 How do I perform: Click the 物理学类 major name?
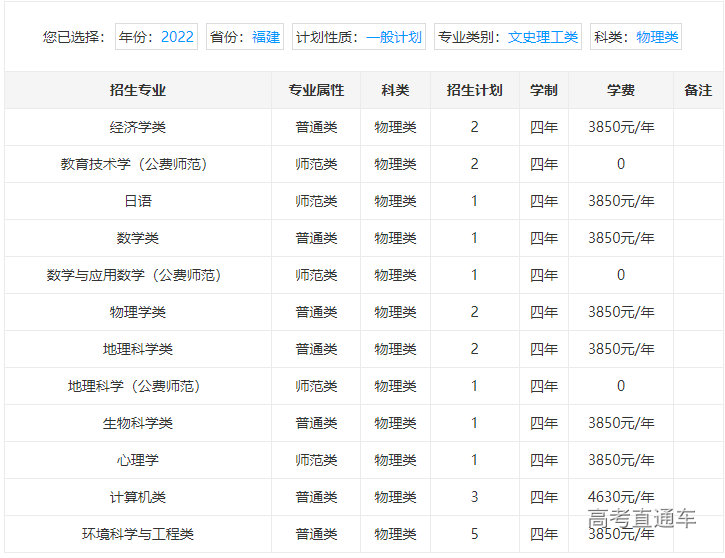pyautogui.click(x=138, y=312)
